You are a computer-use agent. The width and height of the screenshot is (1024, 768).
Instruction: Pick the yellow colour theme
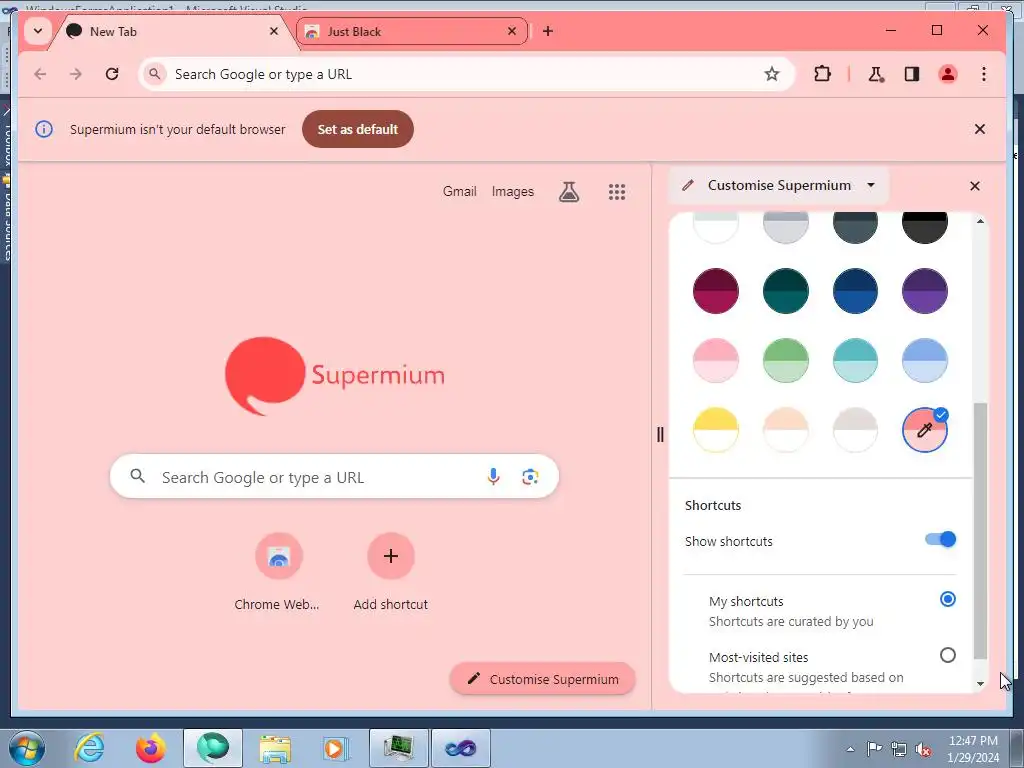pos(716,430)
